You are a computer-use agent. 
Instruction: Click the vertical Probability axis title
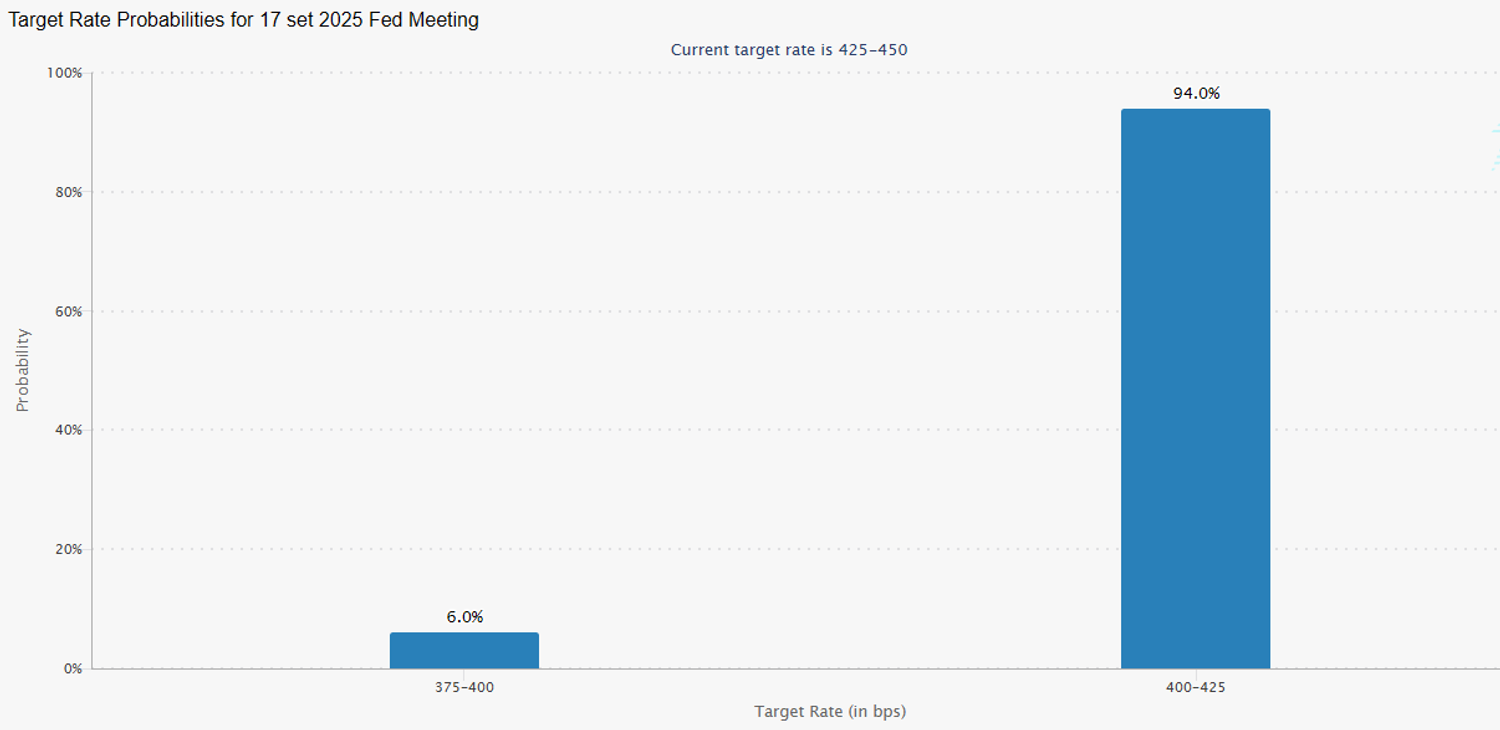23,370
